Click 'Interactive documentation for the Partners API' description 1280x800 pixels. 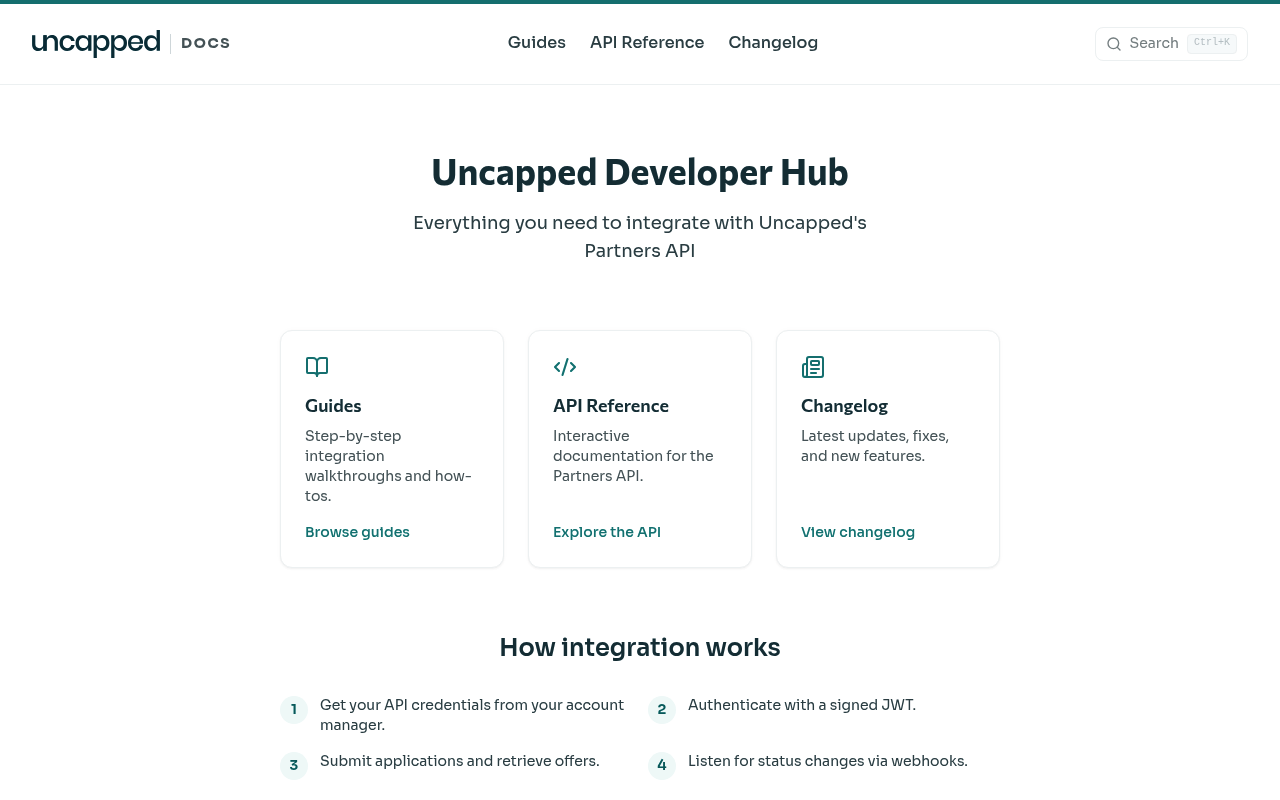point(633,456)
